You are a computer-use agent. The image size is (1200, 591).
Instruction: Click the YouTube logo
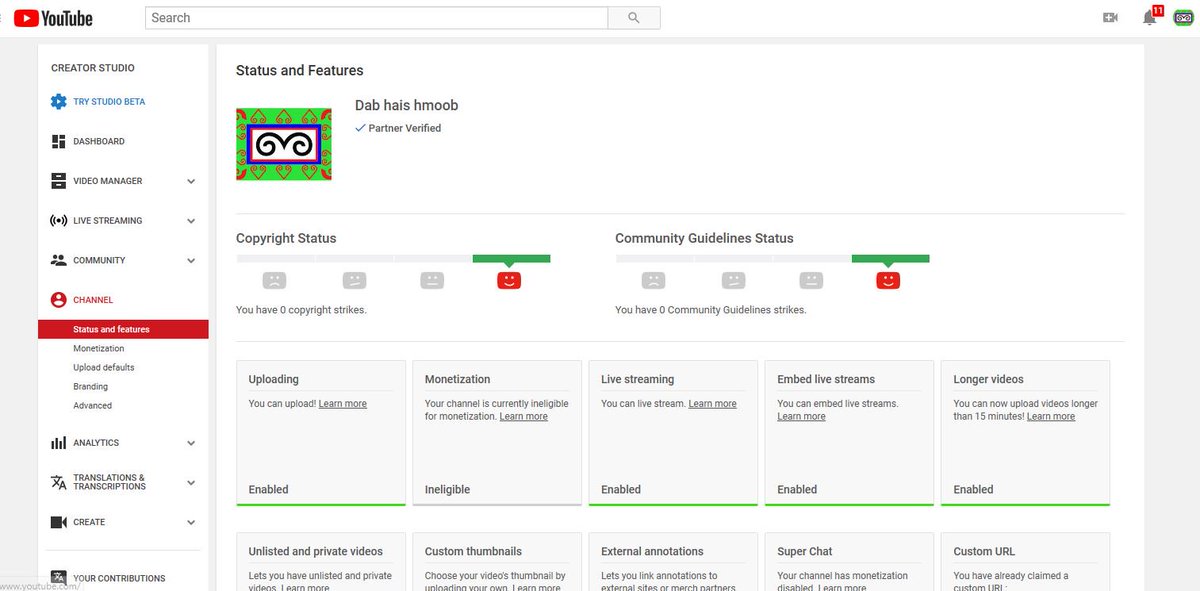point(53,18)
